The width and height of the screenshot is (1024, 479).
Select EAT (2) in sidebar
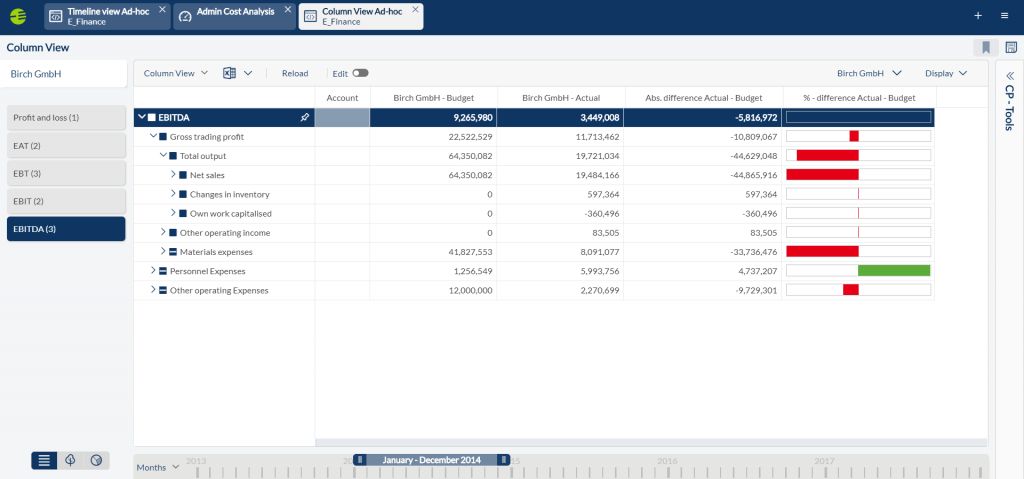[66, 146]
